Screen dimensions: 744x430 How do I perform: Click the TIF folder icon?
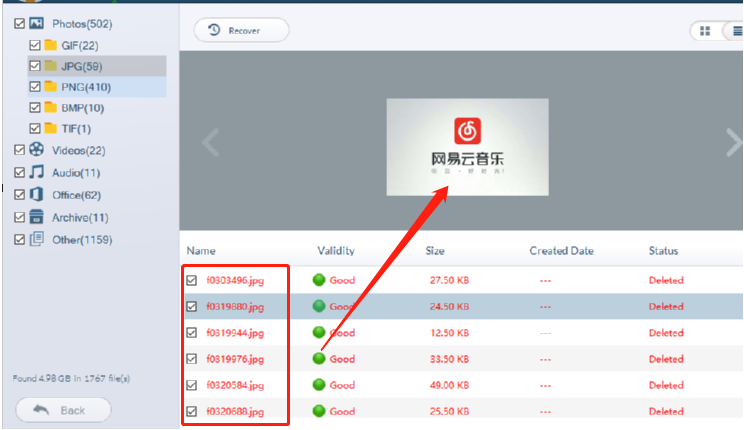tap(51, 128)
